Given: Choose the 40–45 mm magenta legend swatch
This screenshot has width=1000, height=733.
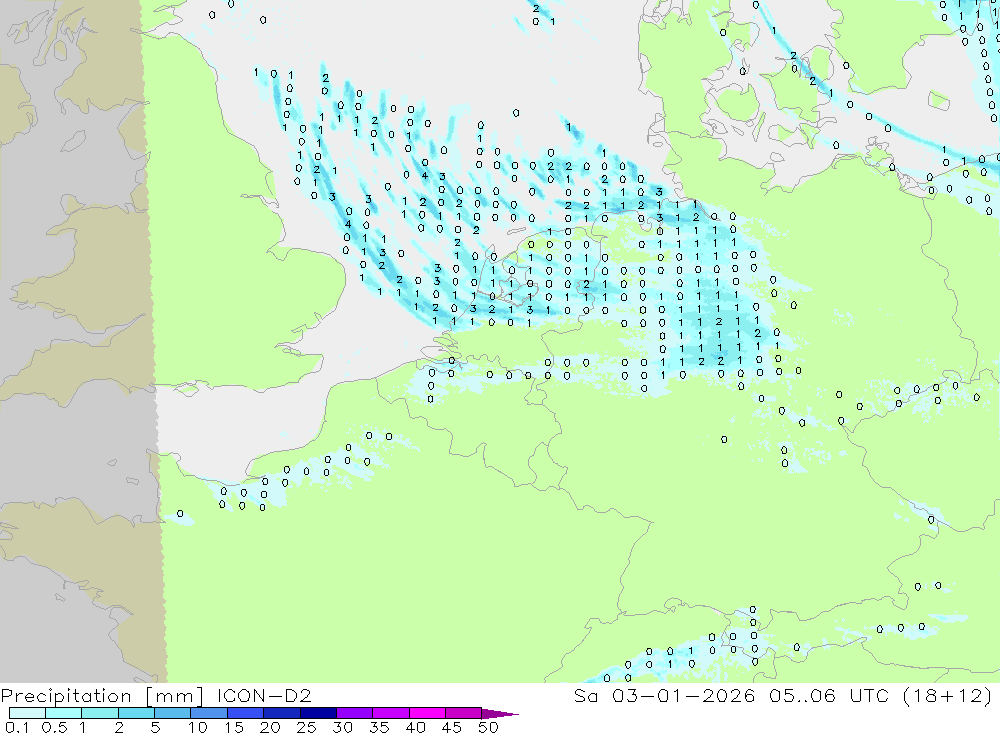Looking at the screenshot, I should click(427, 713).
